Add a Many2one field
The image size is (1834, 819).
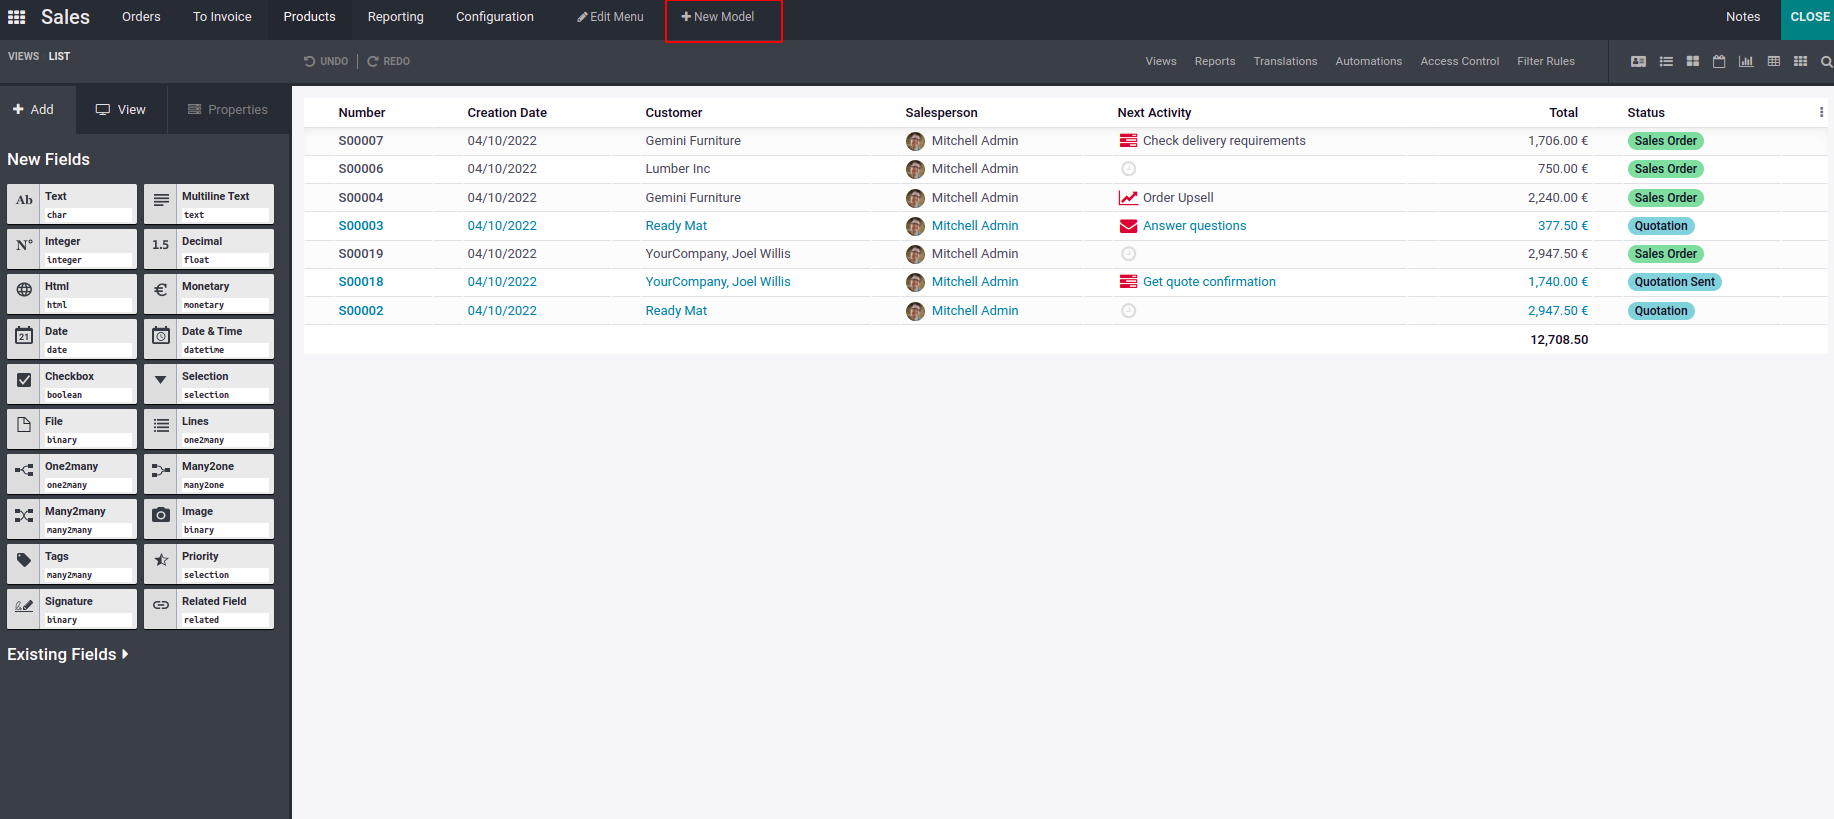tap(209, 474)
